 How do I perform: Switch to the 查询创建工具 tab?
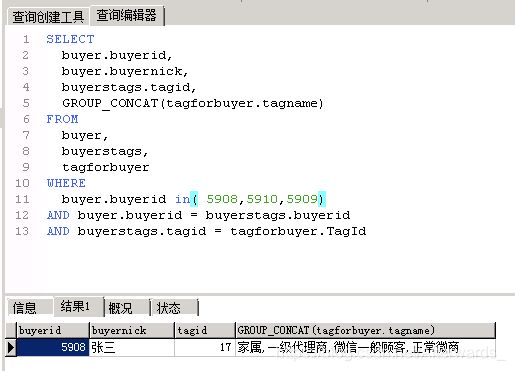click(x=48, y=17)
